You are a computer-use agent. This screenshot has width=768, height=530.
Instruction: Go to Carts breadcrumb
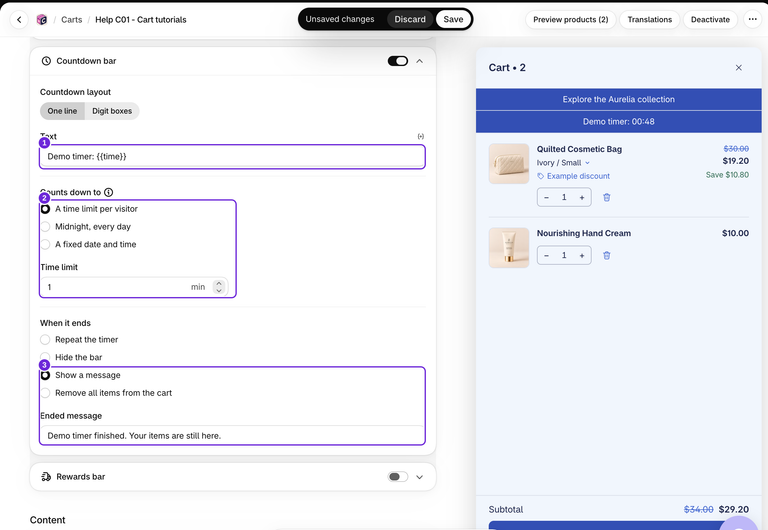(72, 20)
